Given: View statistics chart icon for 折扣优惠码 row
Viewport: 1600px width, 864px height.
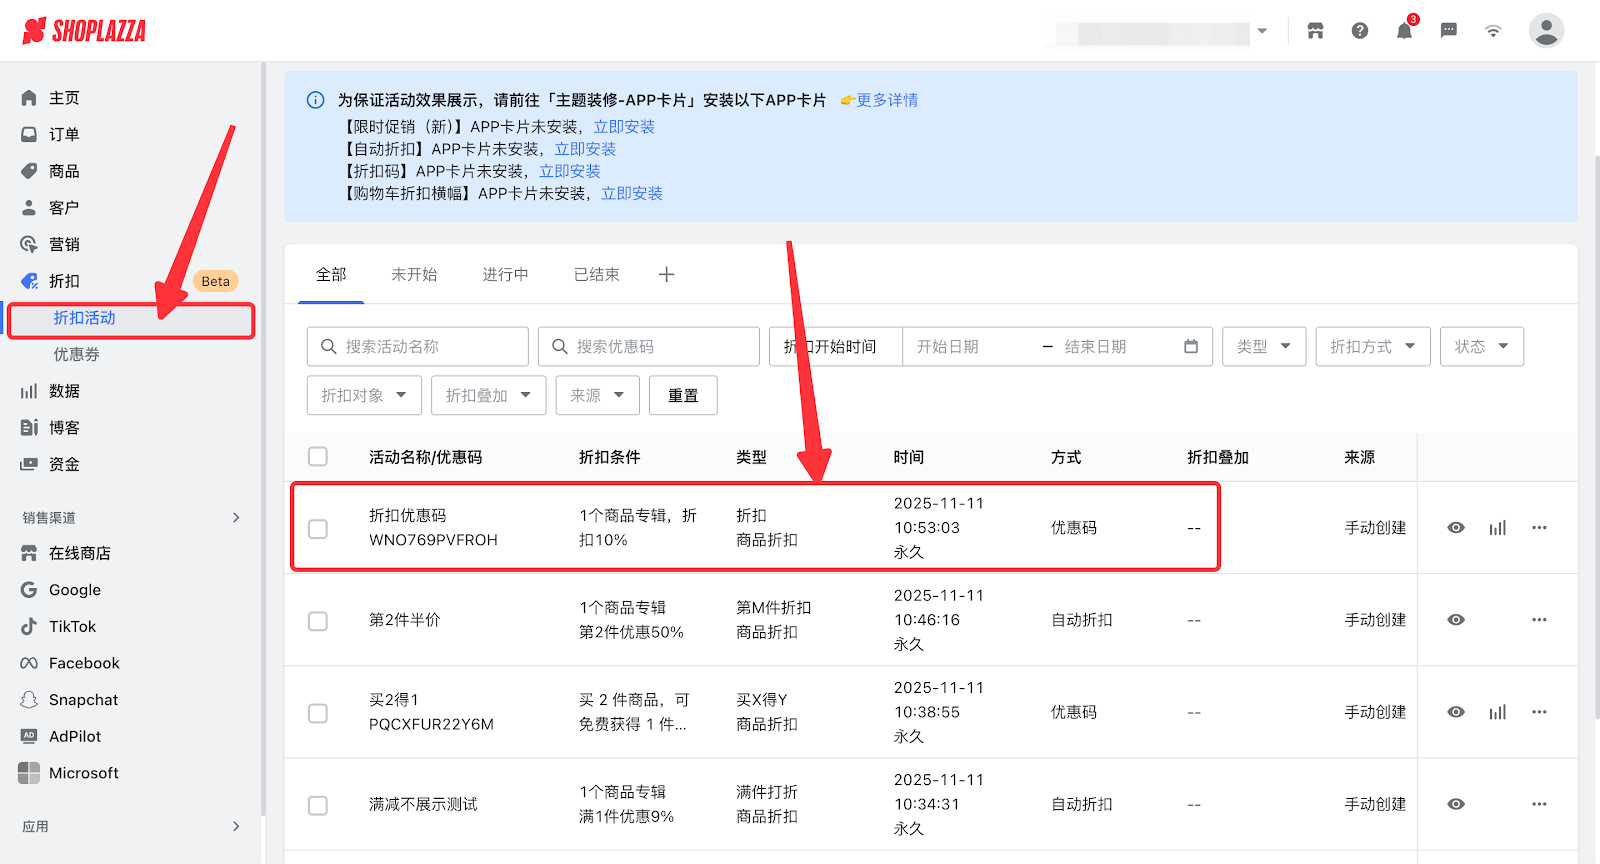Looking at the screenshot, I should pyautogui.click(x=1497, y=528).
